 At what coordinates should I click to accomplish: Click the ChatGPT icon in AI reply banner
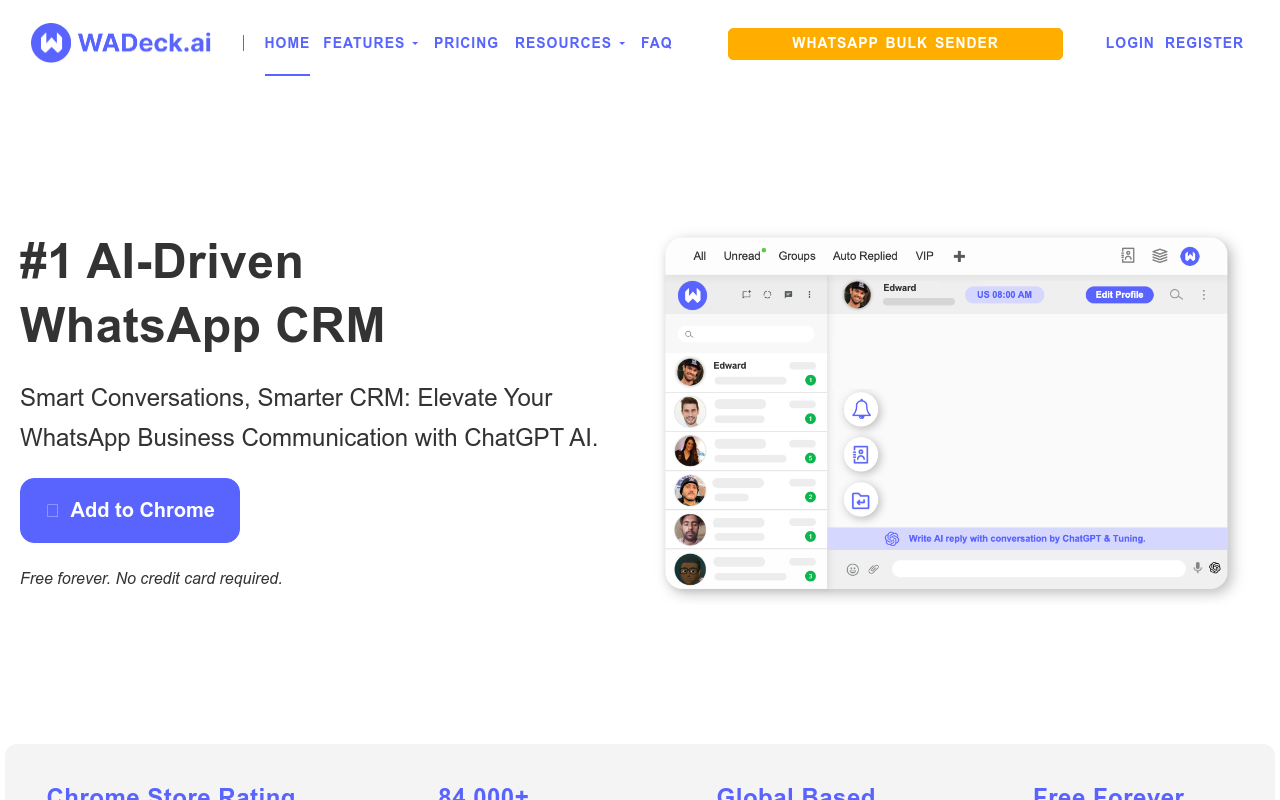[x=892, y=538]
